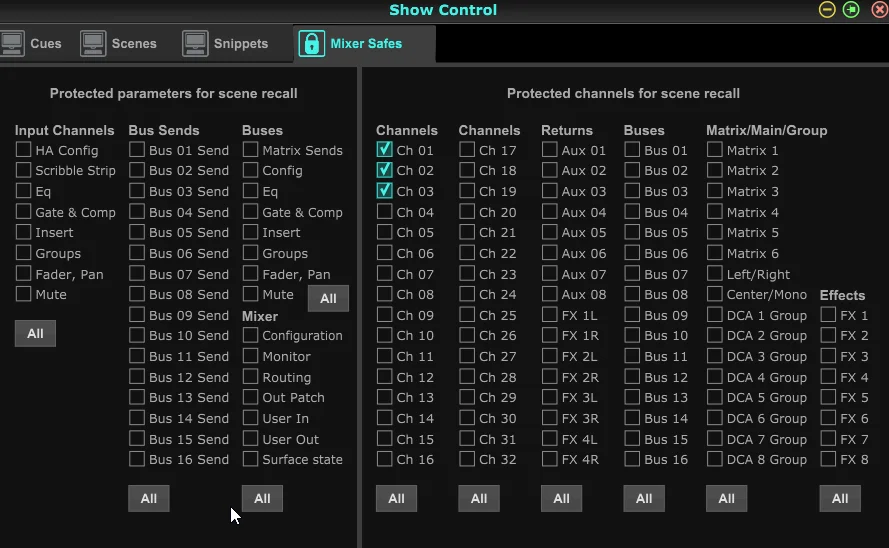Click the yellow minimize window icon
889x548 pixels.
827,10
